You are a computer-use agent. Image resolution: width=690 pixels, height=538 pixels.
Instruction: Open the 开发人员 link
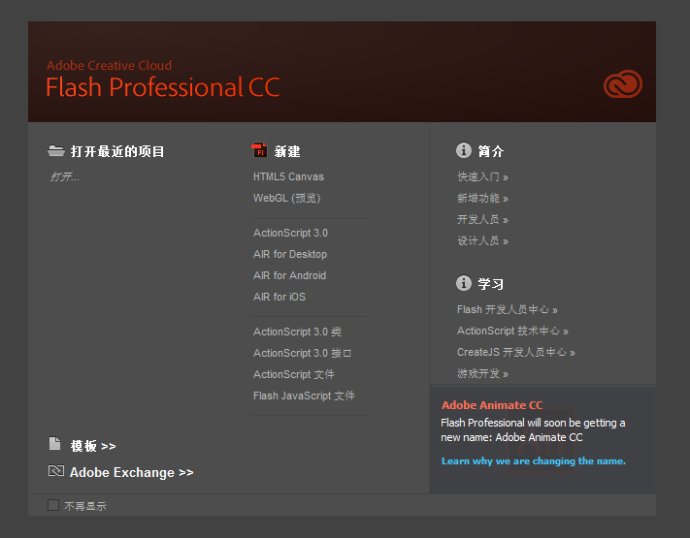483,219
